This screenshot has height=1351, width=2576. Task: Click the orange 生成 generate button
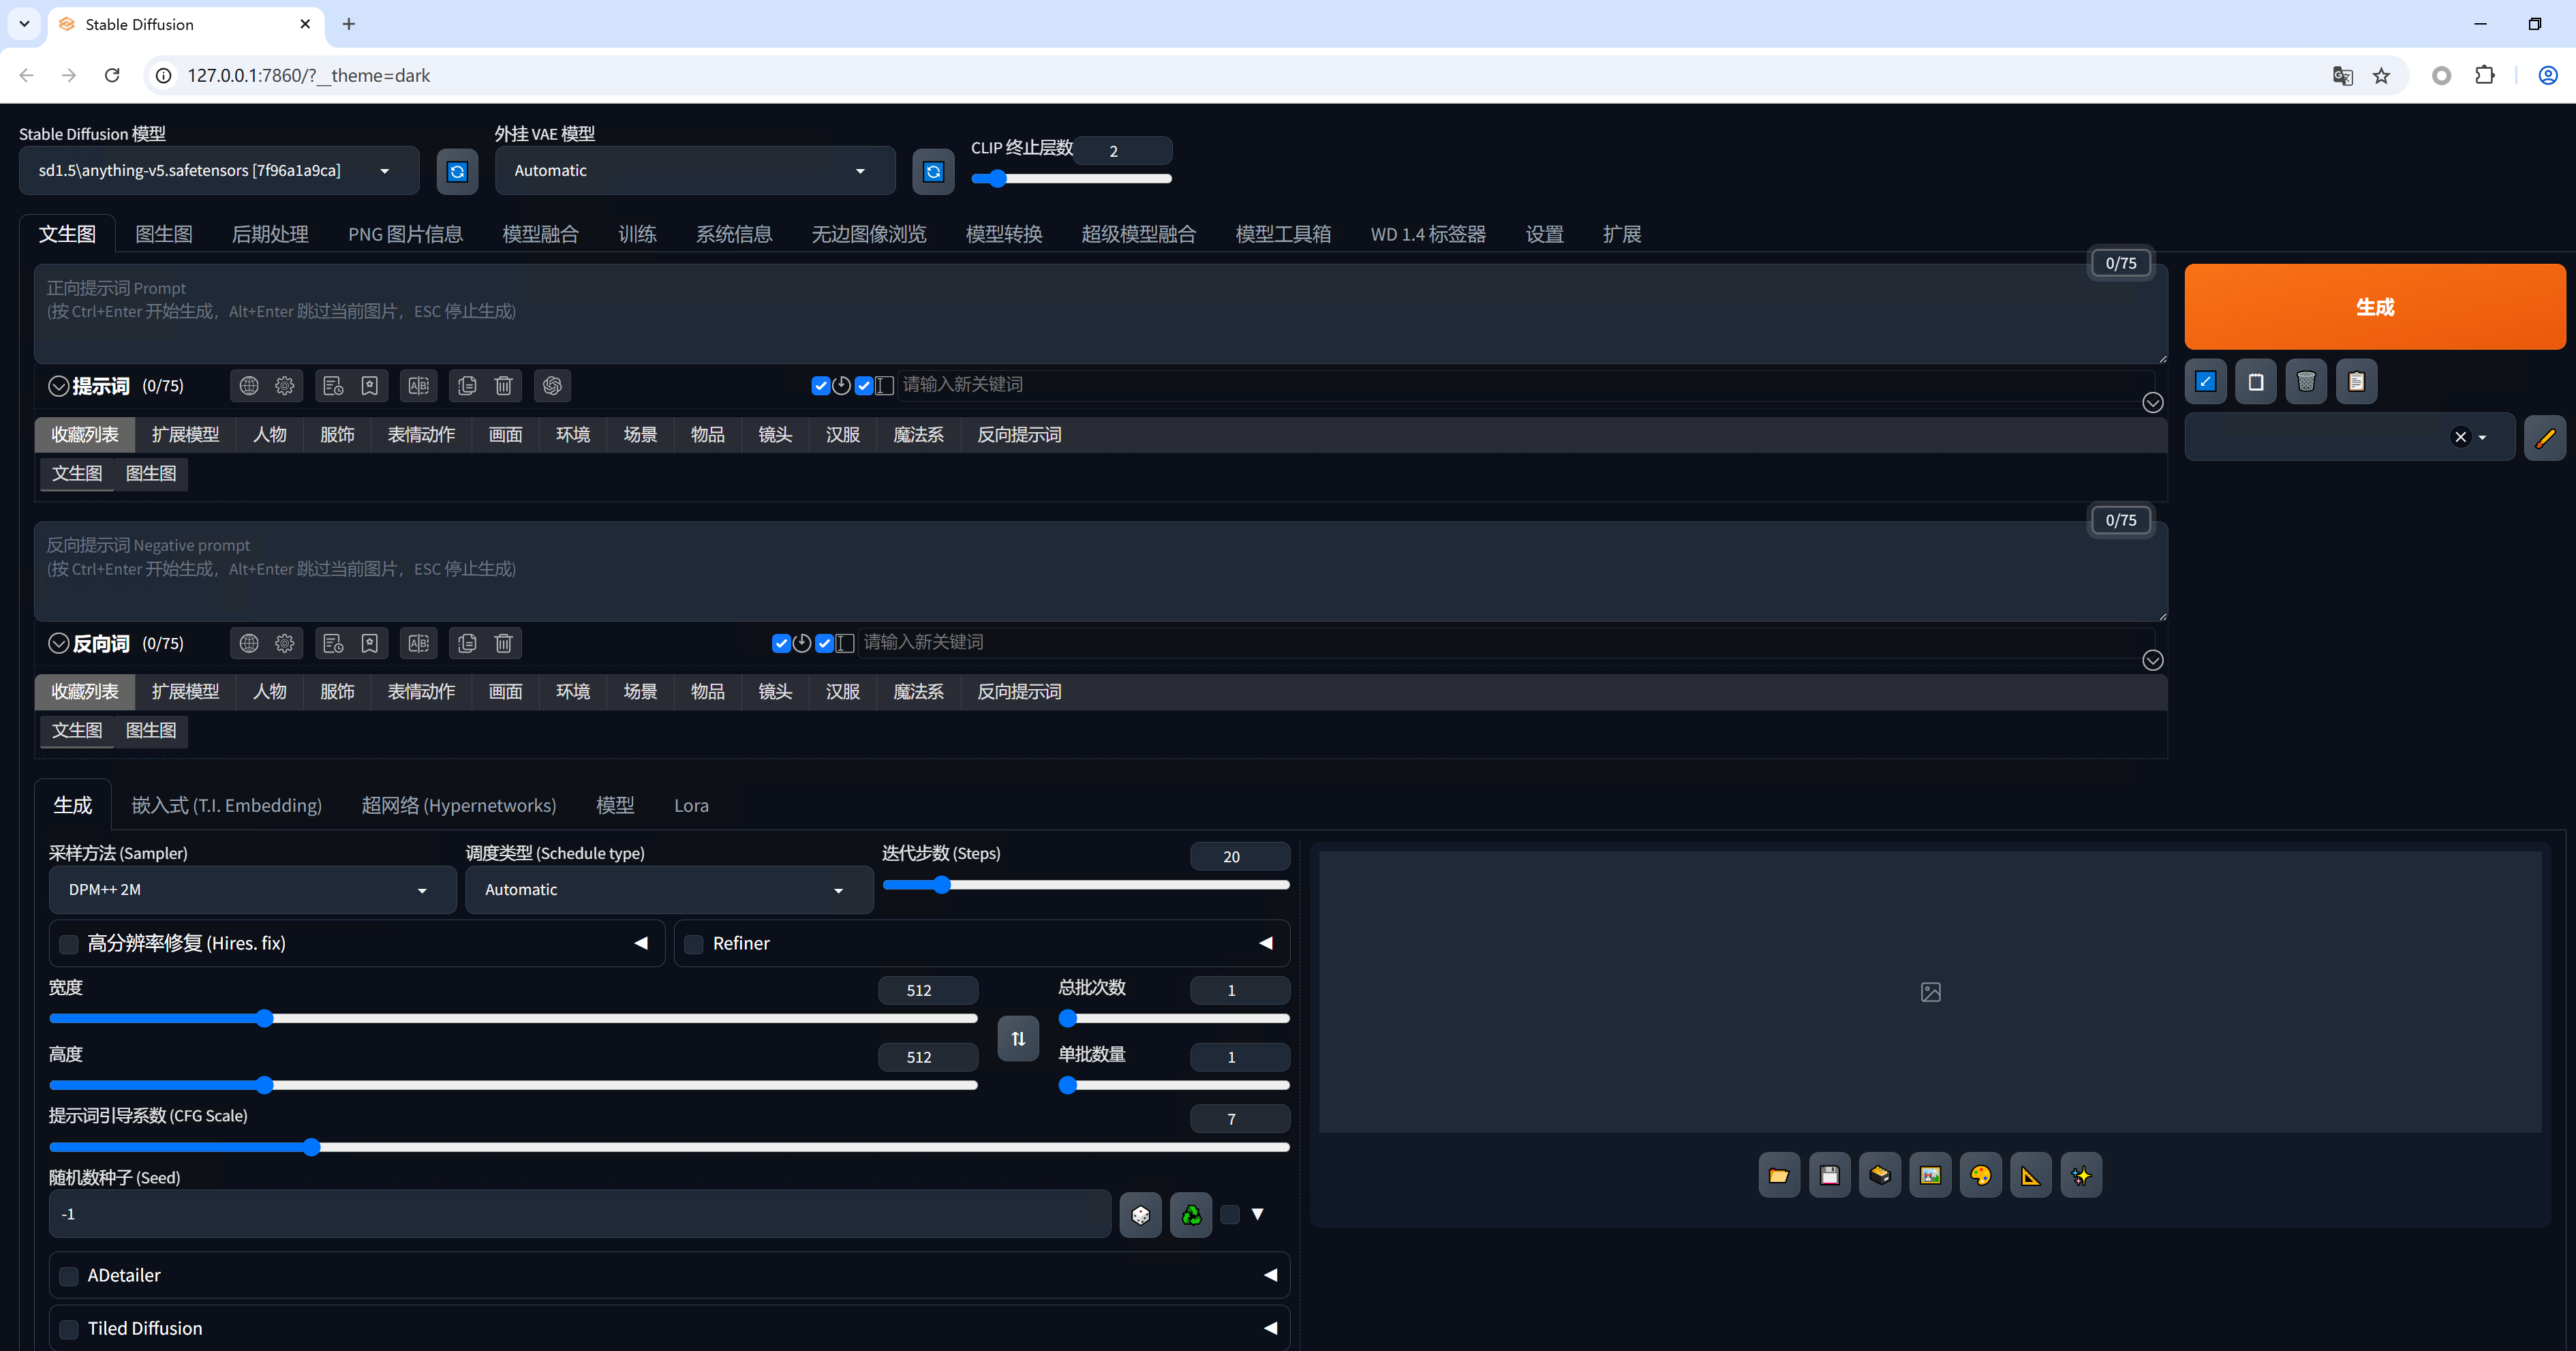(2375, 307)
